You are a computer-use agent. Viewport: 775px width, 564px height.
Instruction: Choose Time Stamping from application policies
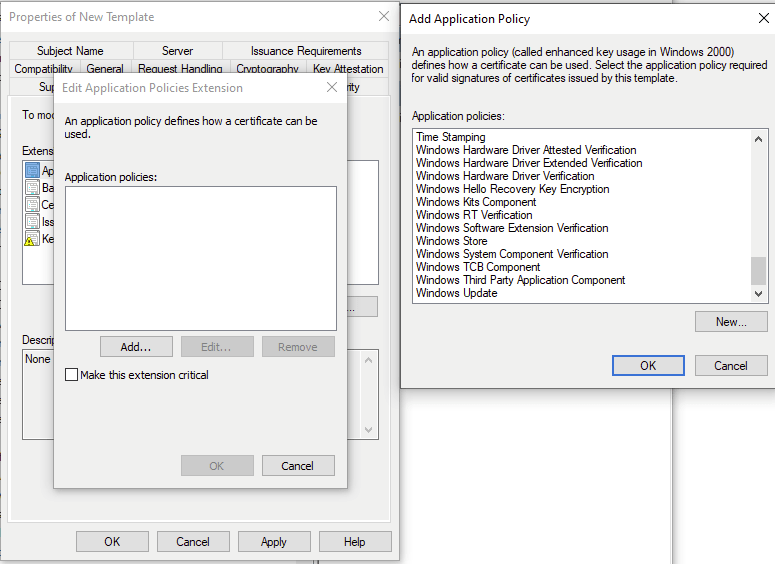click(450, 137)
